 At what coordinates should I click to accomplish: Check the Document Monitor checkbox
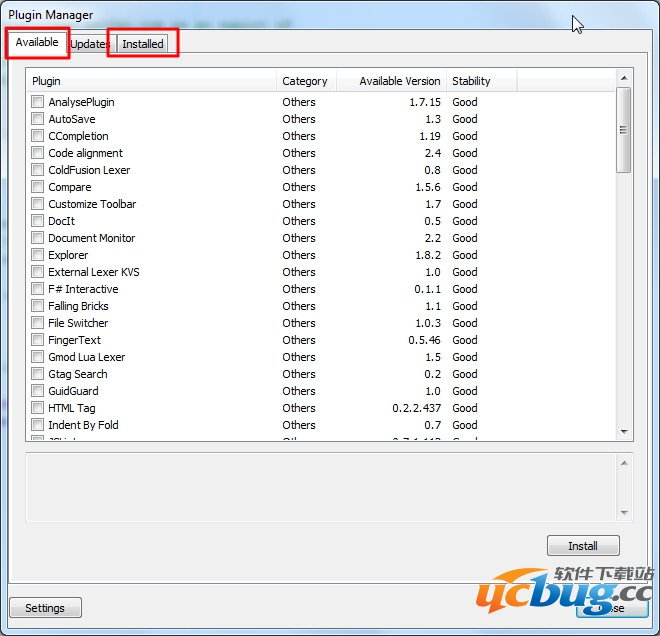[x=37, y=237]
